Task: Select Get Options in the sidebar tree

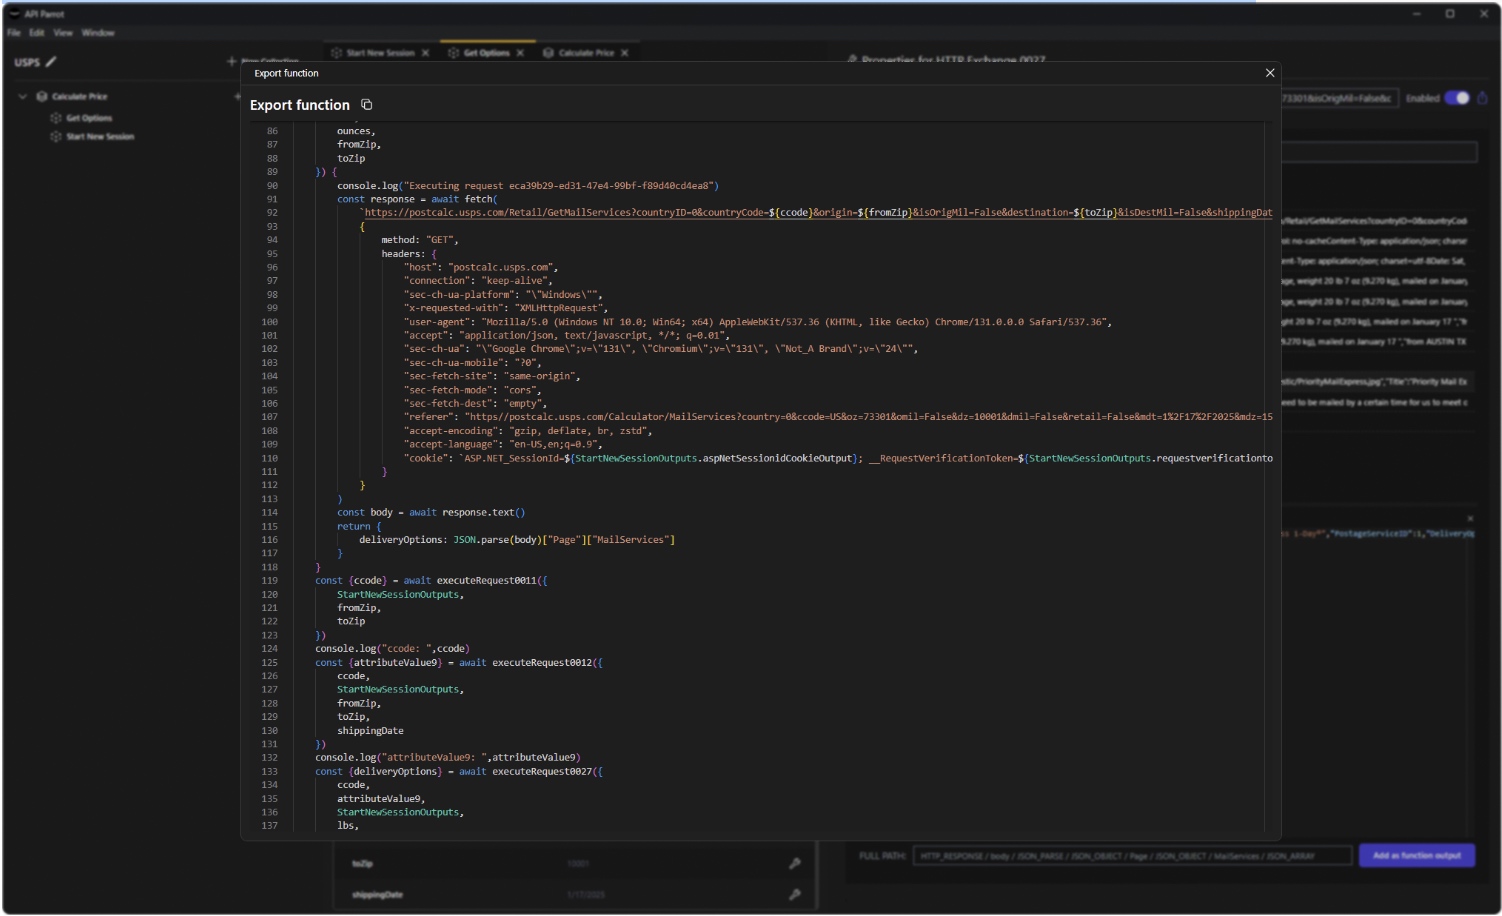Action: point(89,118)
